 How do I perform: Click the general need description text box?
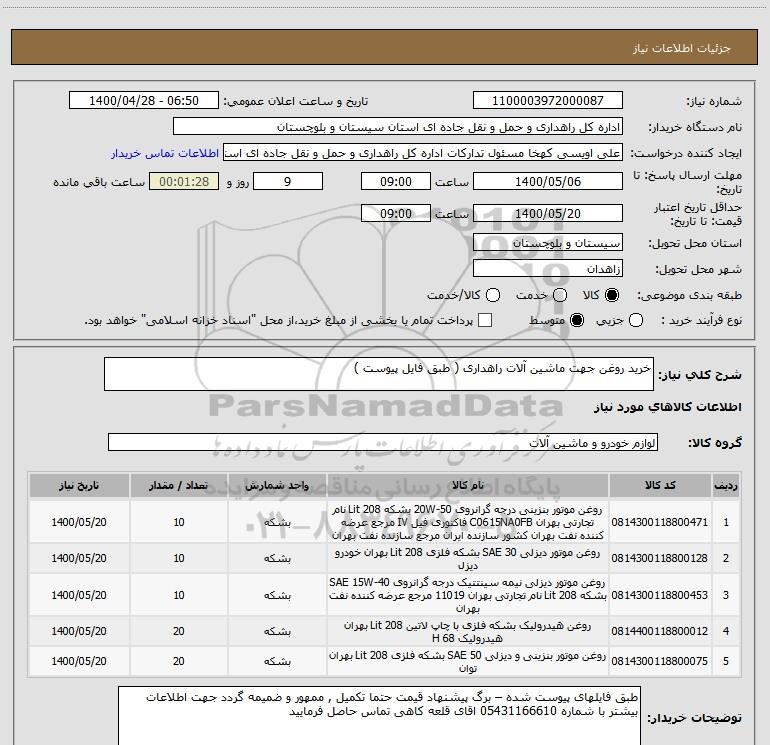[x=379, y=374]
